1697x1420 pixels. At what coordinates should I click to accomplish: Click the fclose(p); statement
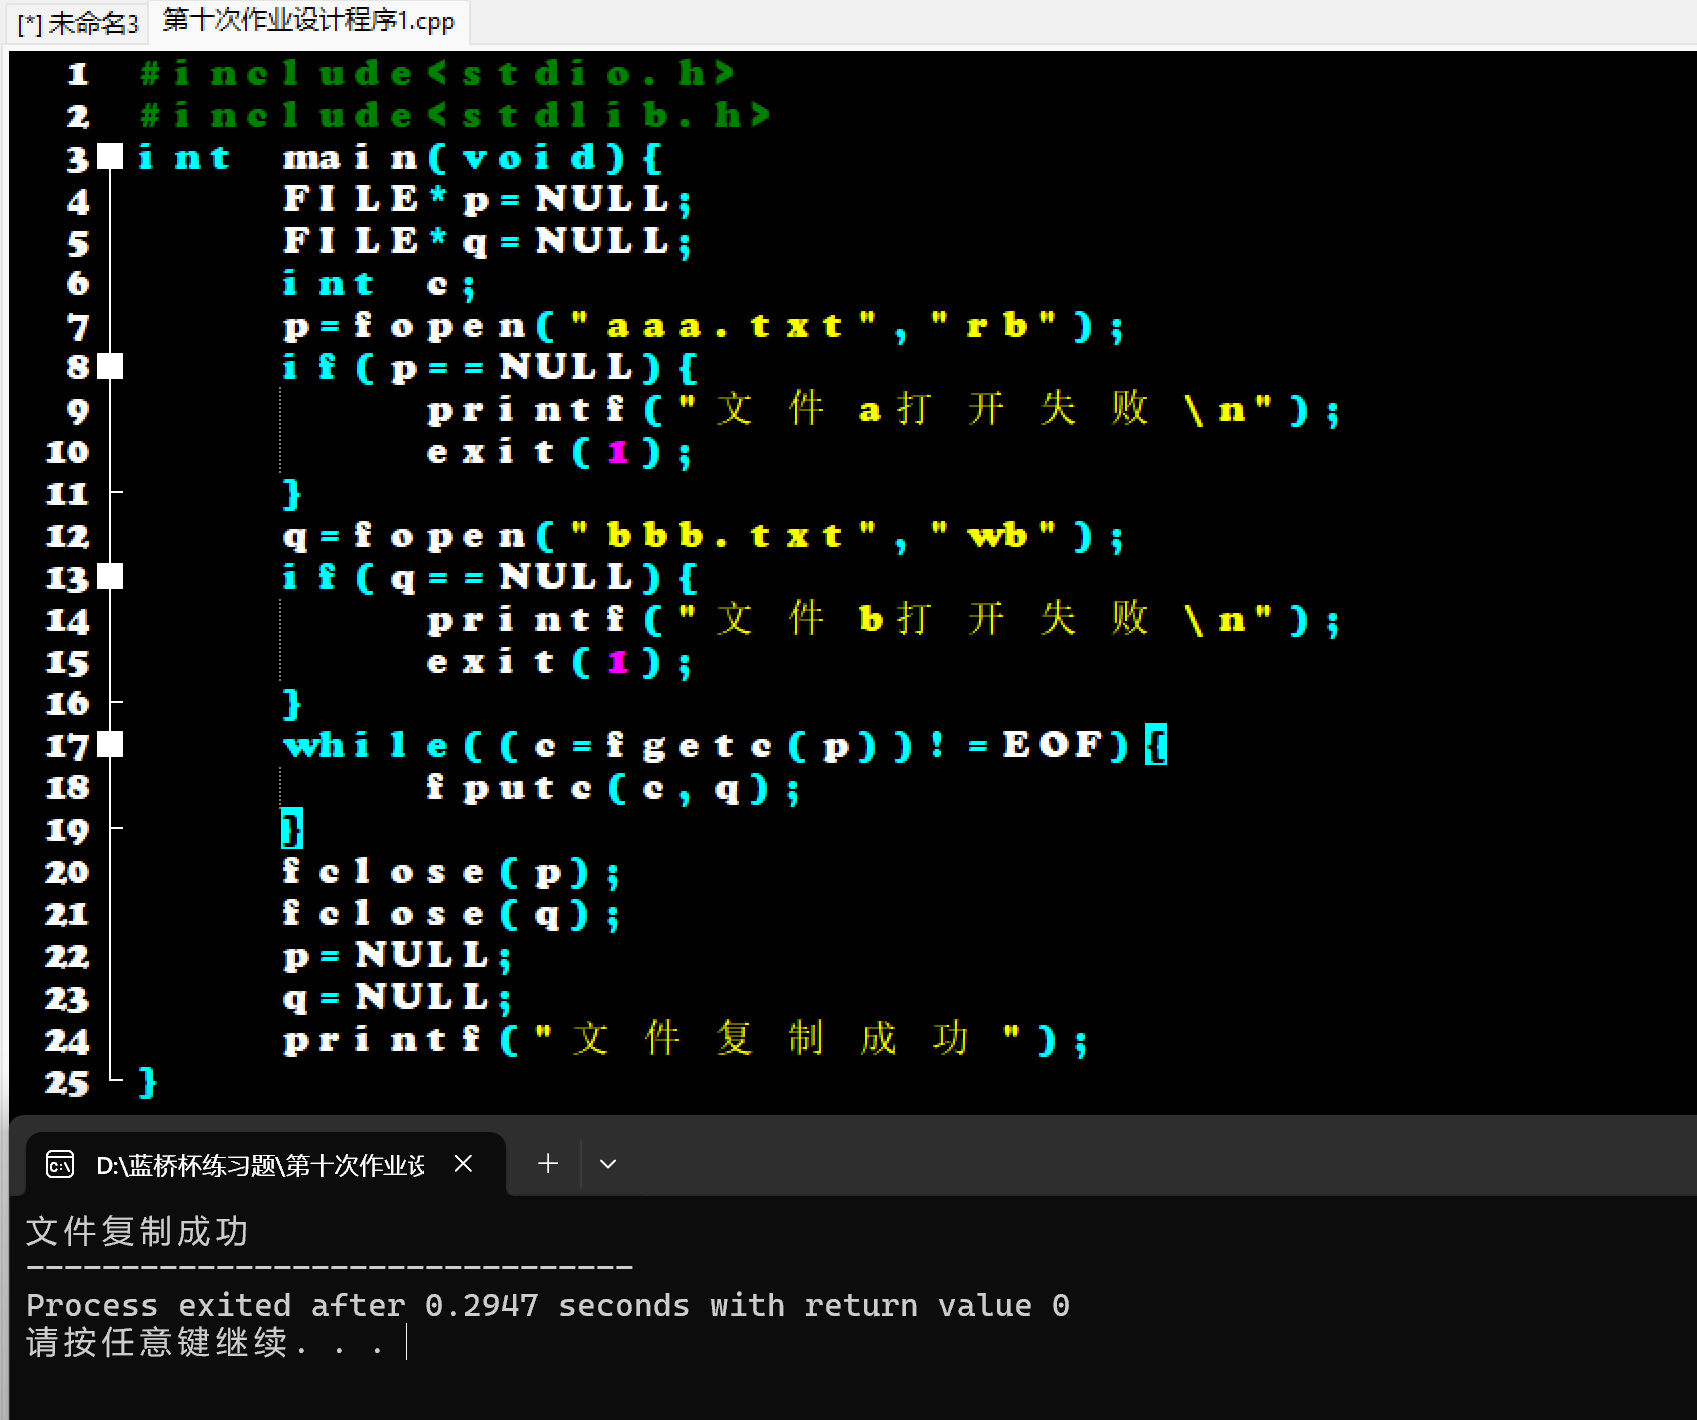tap(451, 873)
